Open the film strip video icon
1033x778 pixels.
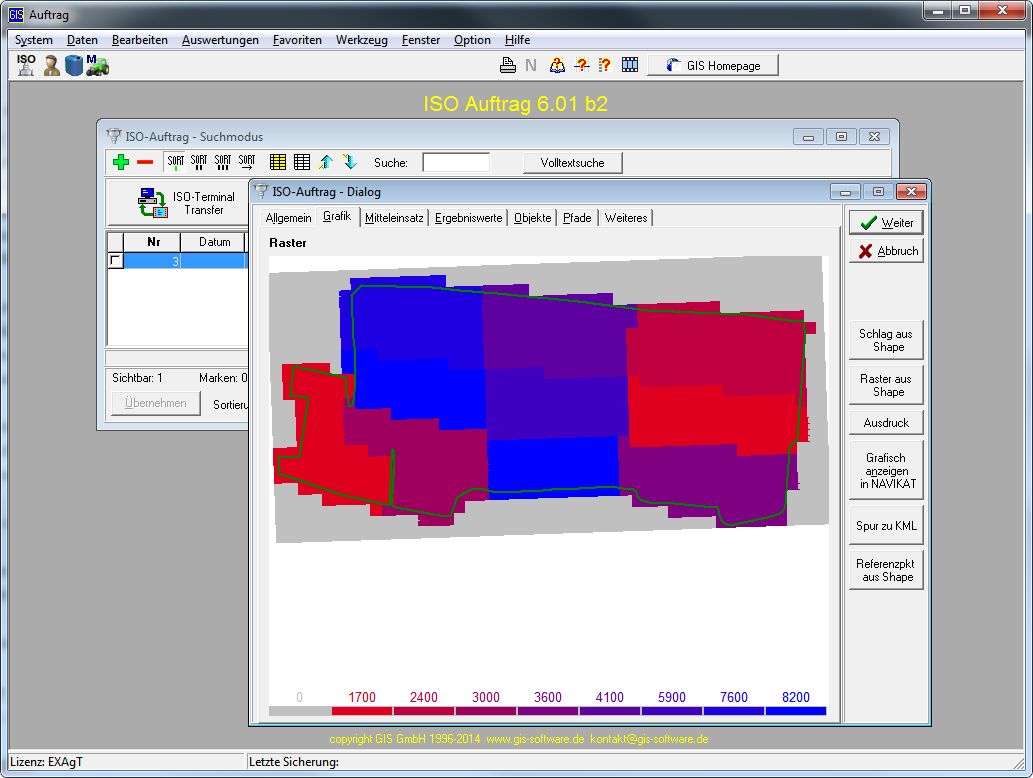[629, 65]
